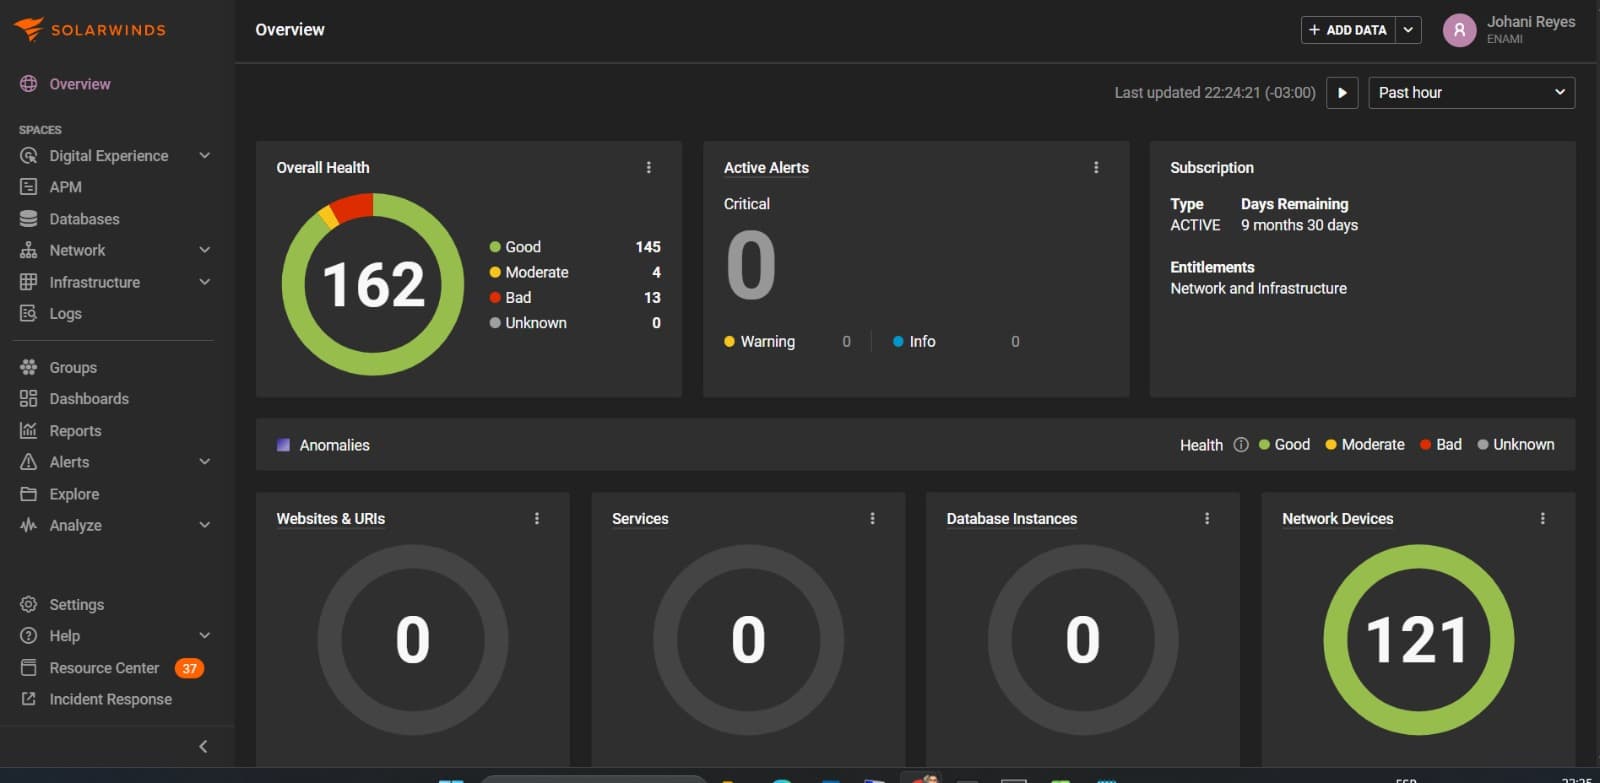The width and height of the screenshot is (1600, 783).
Task: Click the Warning alerts label
Action: (x=768, y=342)
